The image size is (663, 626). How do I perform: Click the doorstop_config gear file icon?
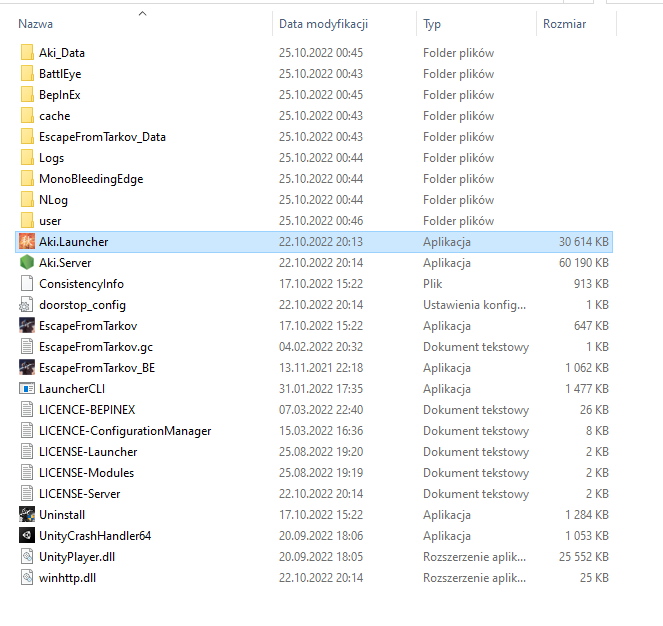coord(27,305)
